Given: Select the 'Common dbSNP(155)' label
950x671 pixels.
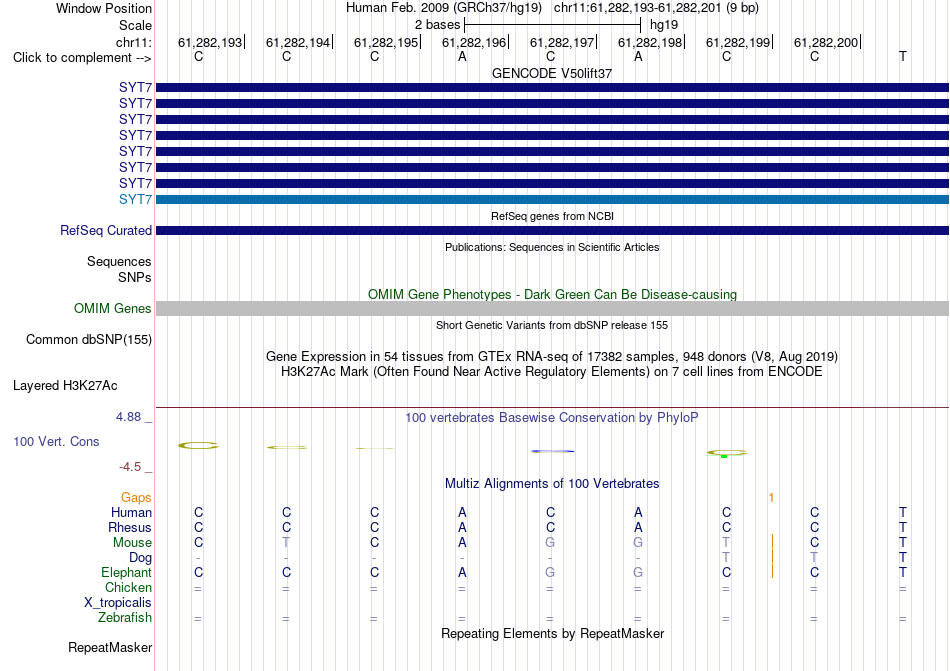Looking at the screenshot, I should click(88, 340).
